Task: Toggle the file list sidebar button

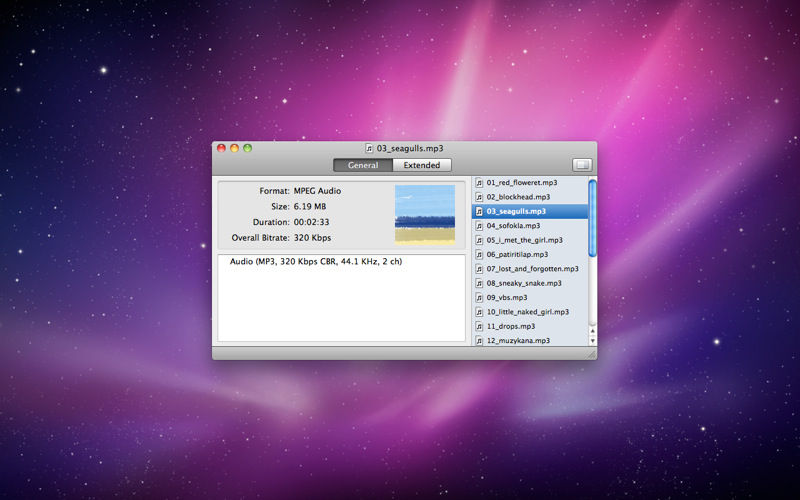Action: pyautogui.click(x=582, y=165)
